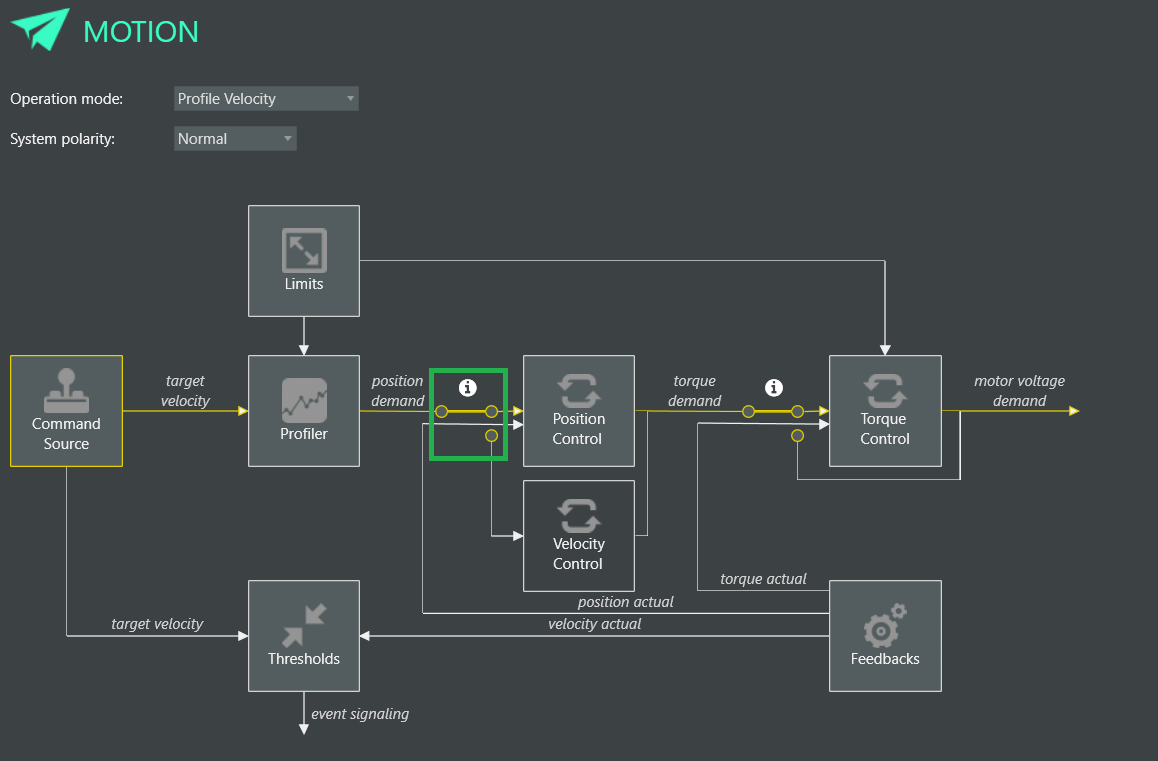Click 'target velocity' label near Thresholds input
The image size is (1158, 761).
coord(157,624)
